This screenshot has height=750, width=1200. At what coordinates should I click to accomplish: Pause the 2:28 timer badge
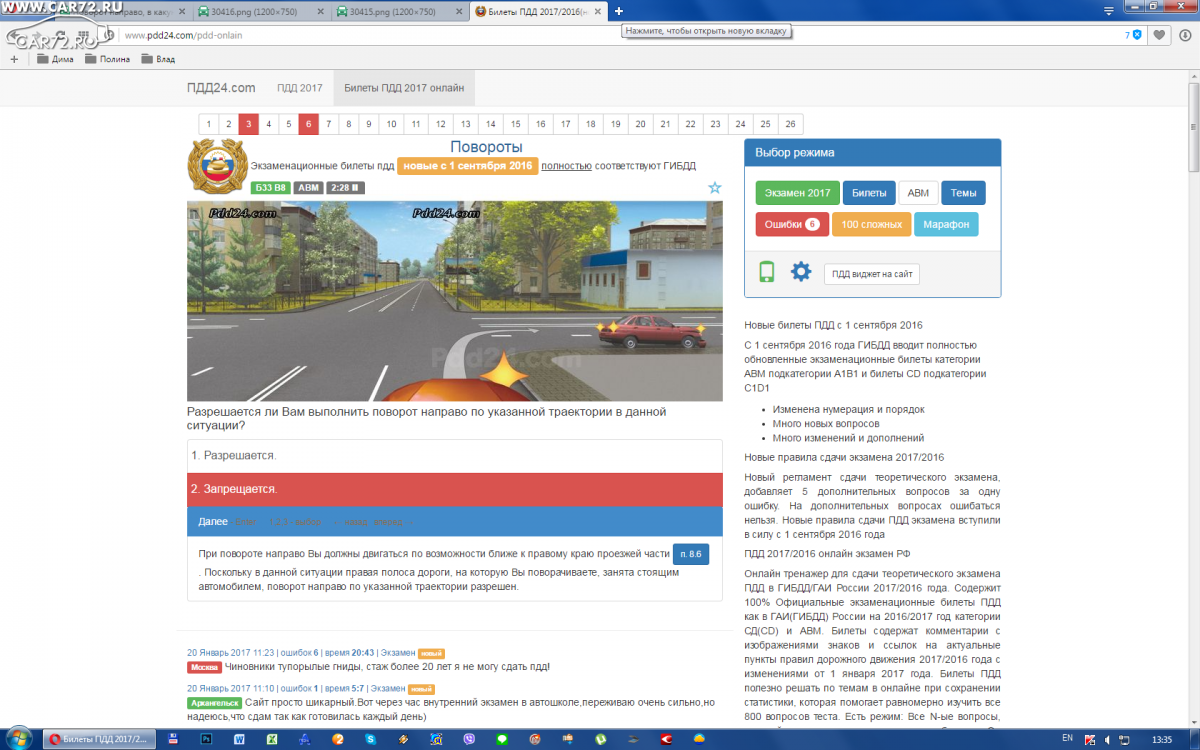pos(345,187)
